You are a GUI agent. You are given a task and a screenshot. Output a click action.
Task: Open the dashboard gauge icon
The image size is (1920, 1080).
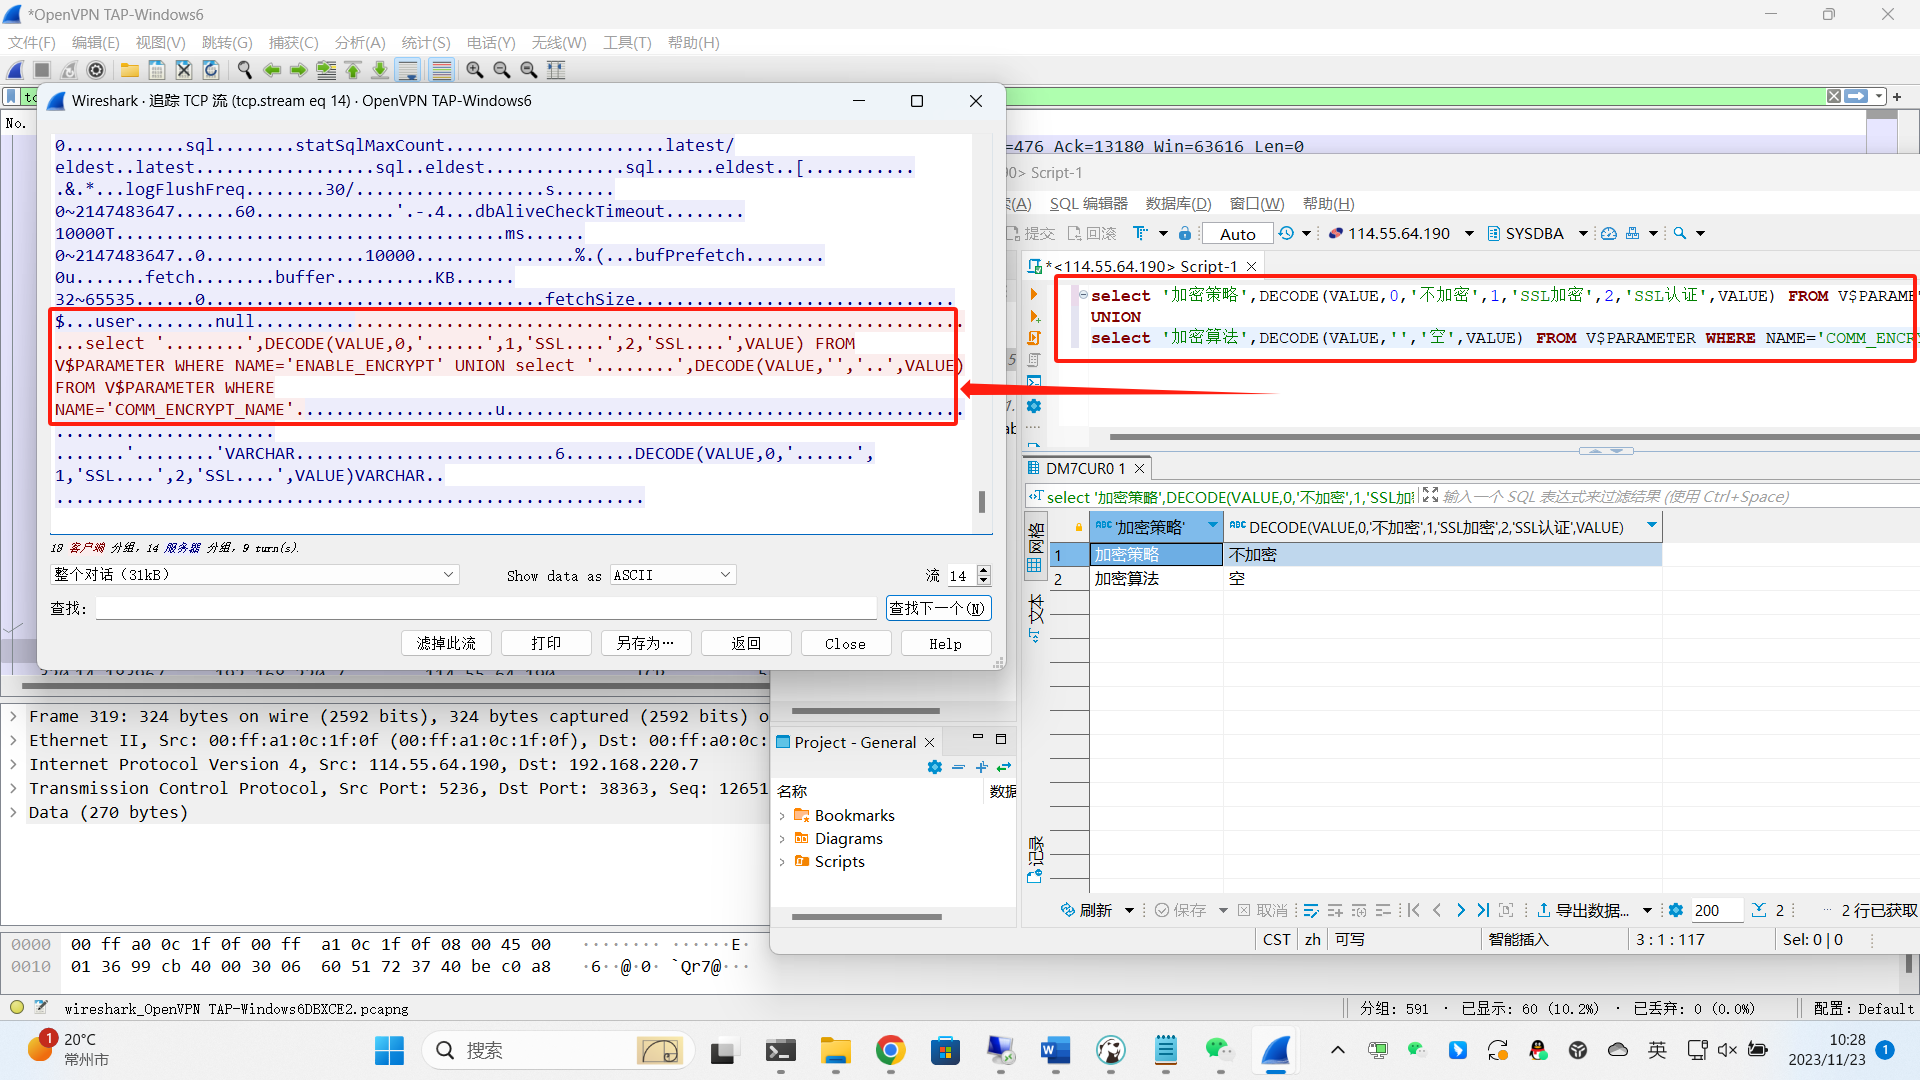(1609, 233)
